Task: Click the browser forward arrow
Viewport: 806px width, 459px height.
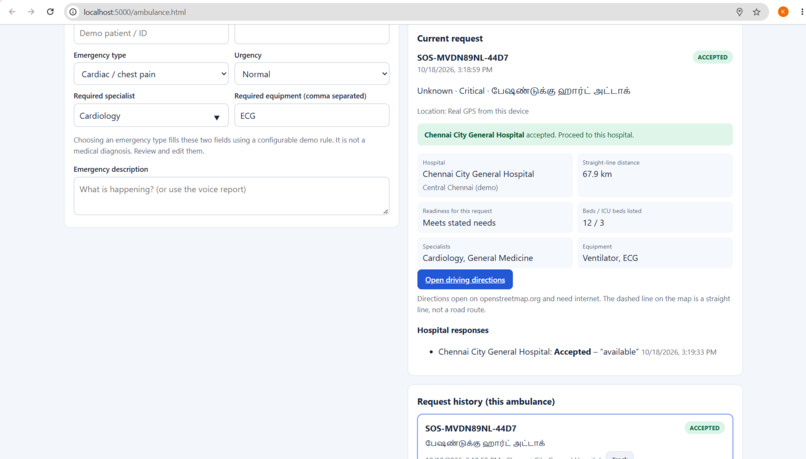Action: pyautogui.click(x=31, y=12)
